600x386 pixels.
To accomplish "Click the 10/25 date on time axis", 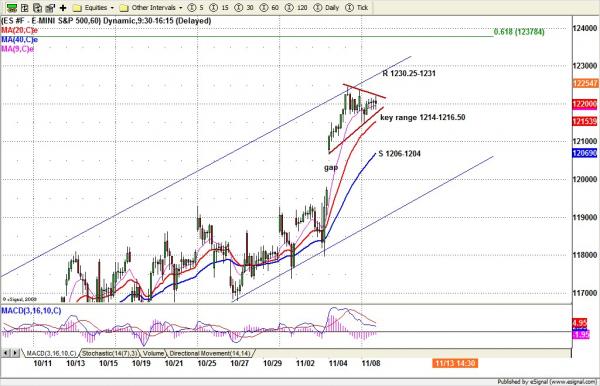I will point(207,363).
